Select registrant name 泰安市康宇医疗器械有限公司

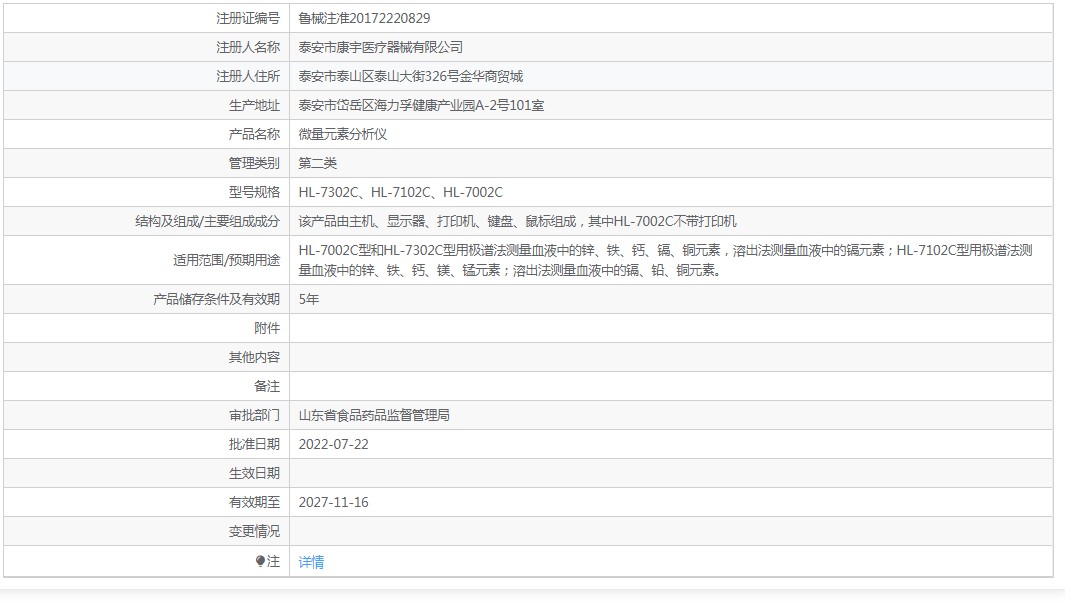click(x=380, y=47)
